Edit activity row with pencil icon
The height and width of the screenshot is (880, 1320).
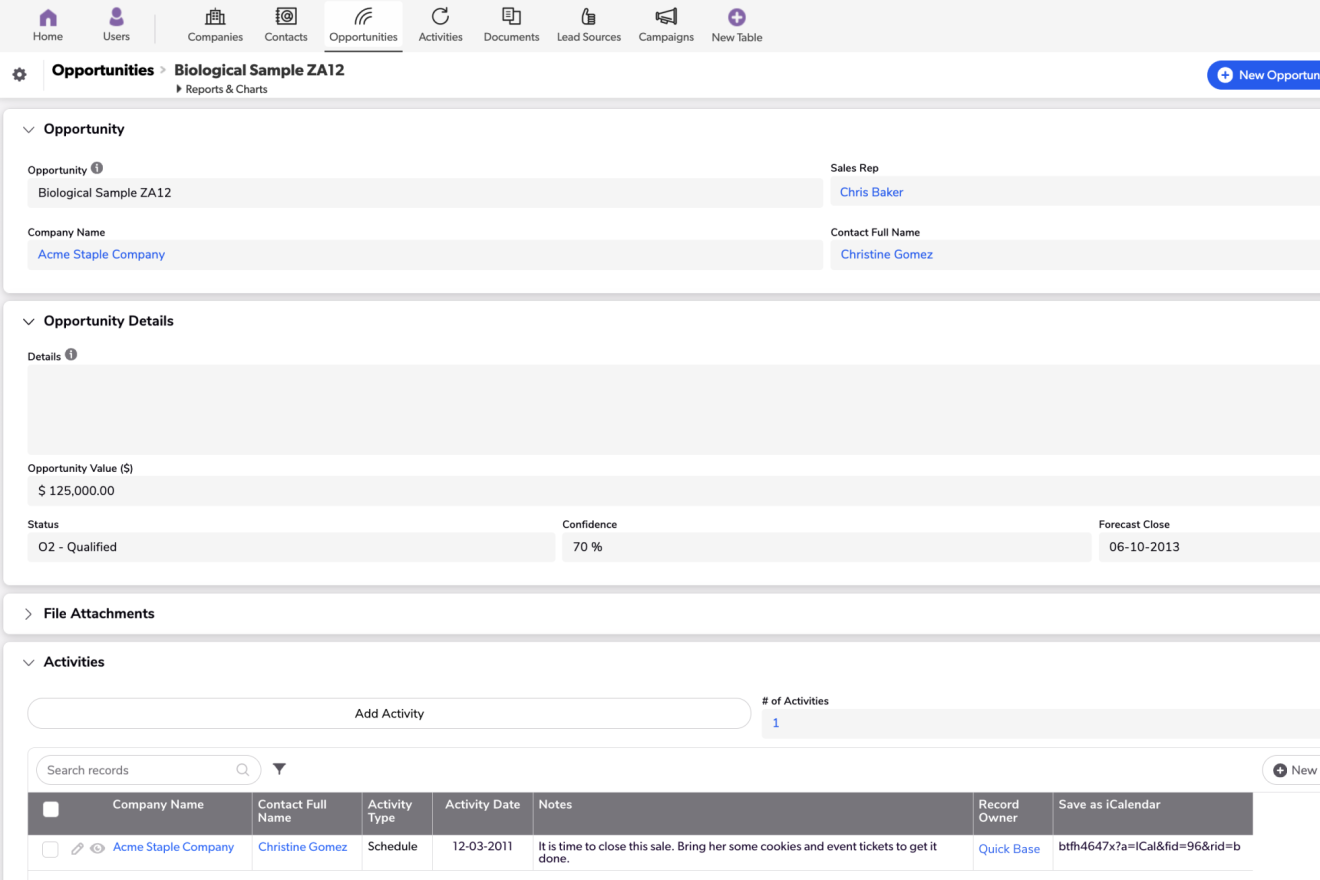pyautogui.click(x=77, y=849)
